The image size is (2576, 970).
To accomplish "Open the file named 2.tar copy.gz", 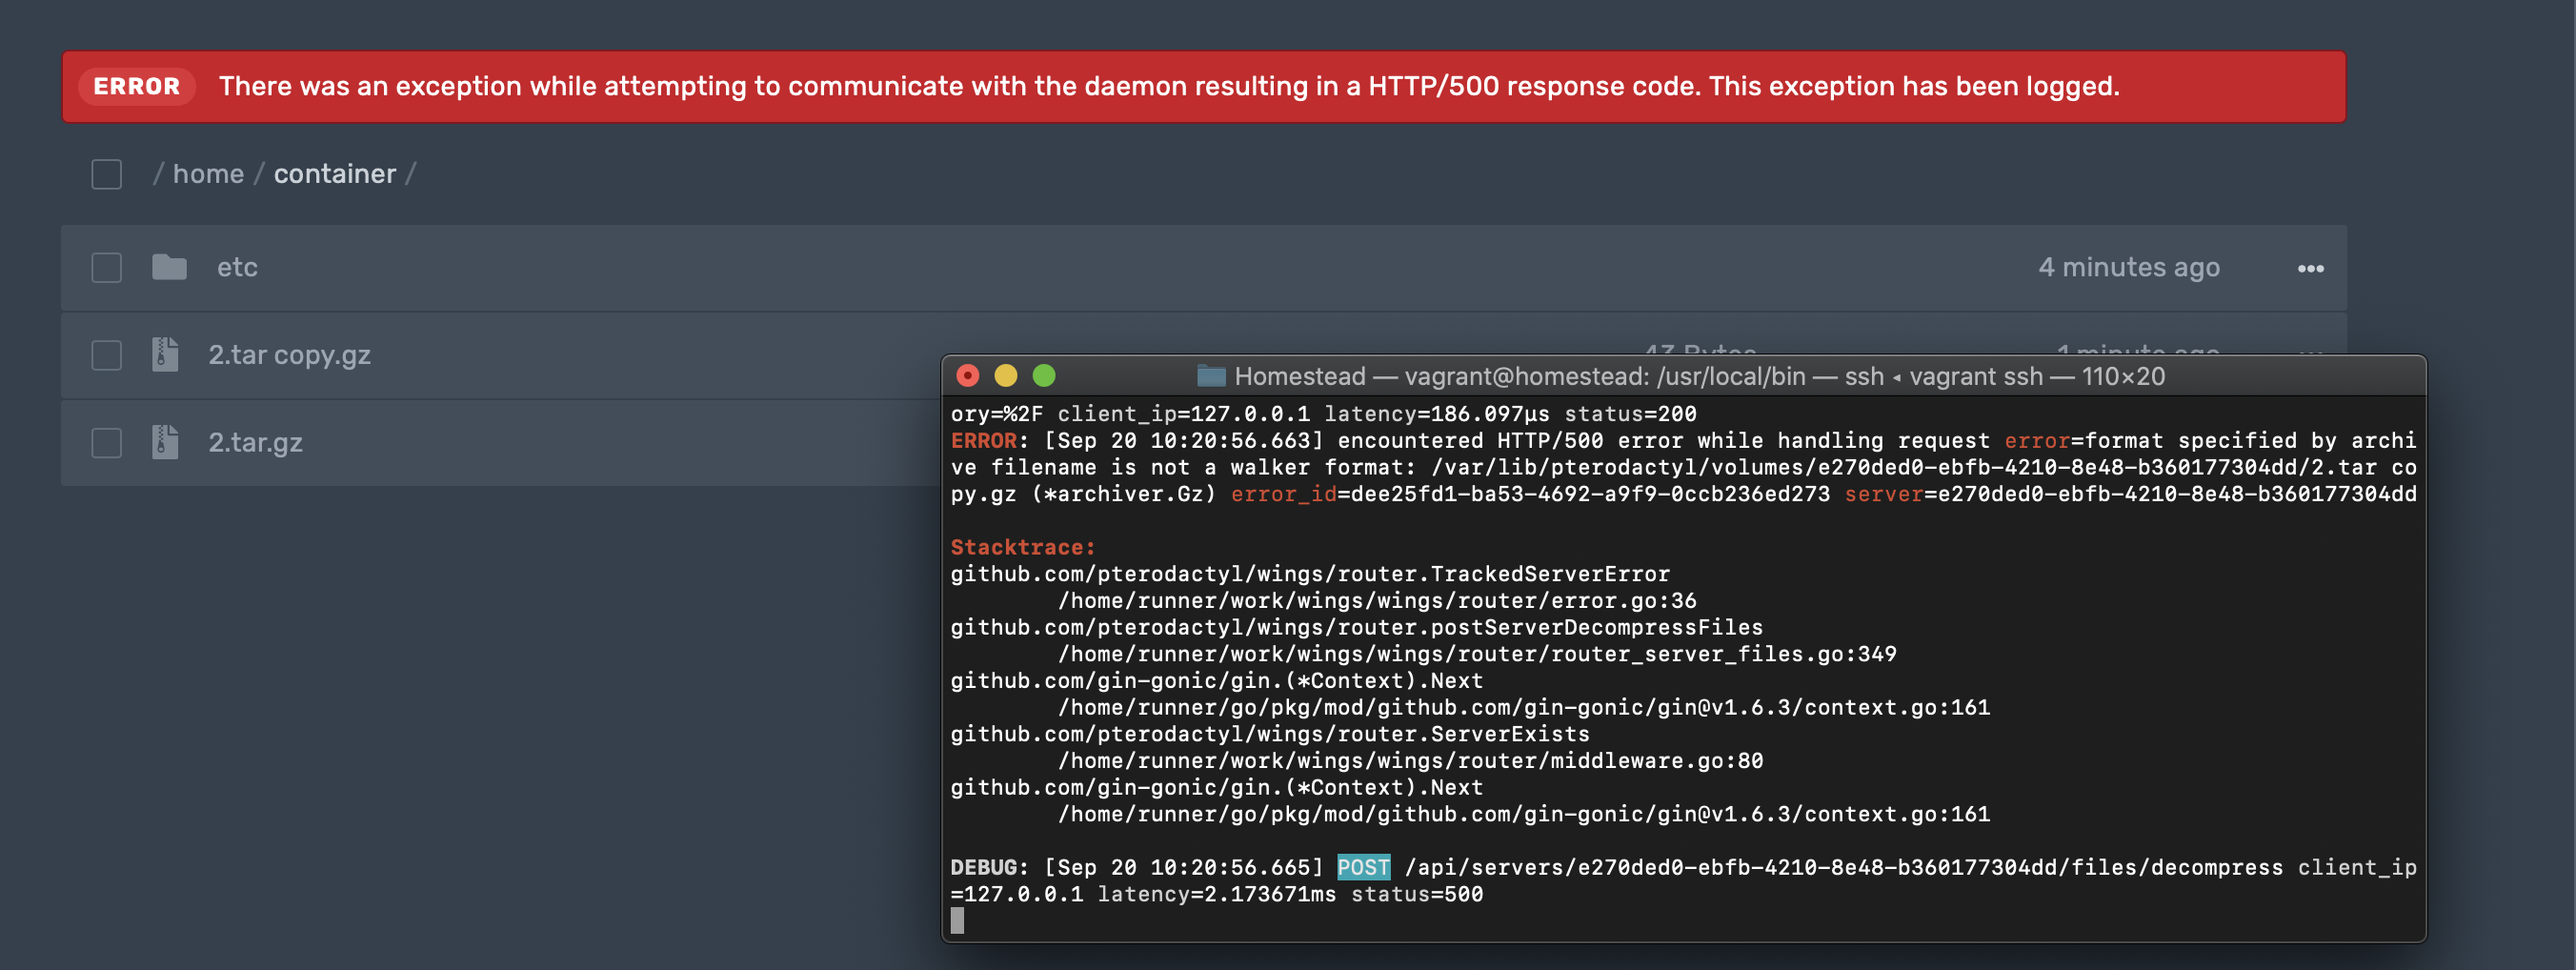I will (x=289, y=355).
